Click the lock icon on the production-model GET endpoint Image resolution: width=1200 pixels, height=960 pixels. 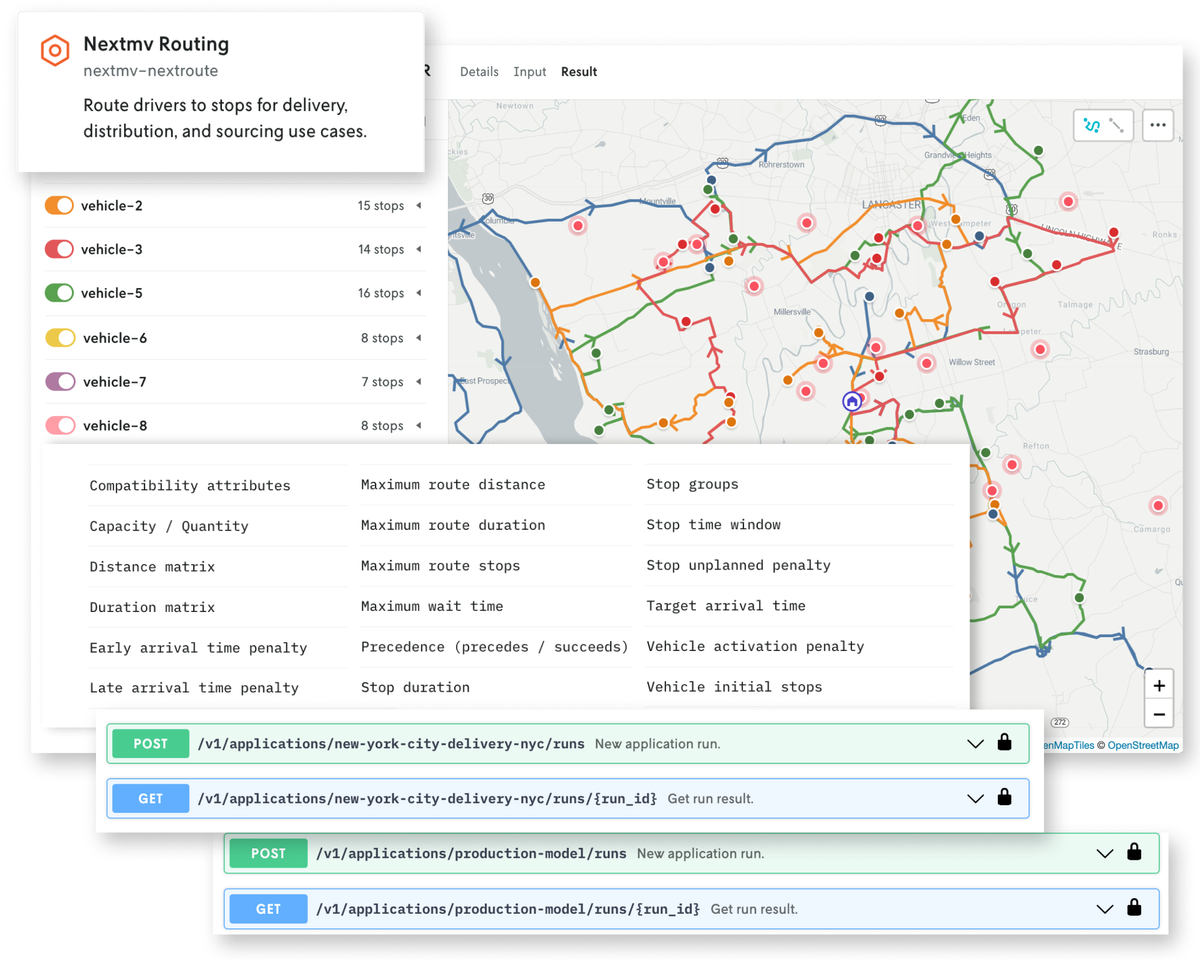point(1134,908)
